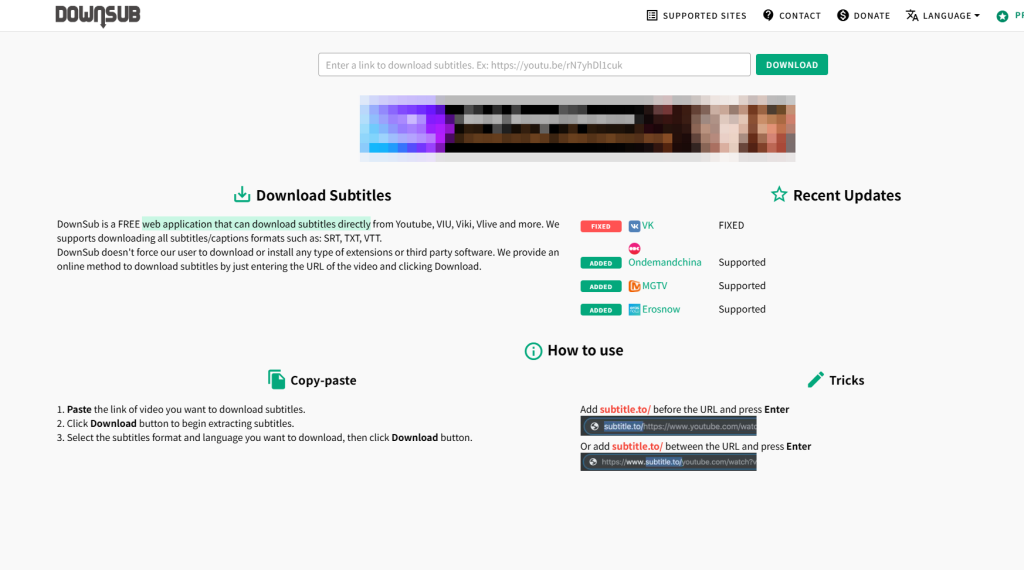Open the Supported Sites menu item
Image resolution: width=1024 pixels, height=570 pixels.
696,16
